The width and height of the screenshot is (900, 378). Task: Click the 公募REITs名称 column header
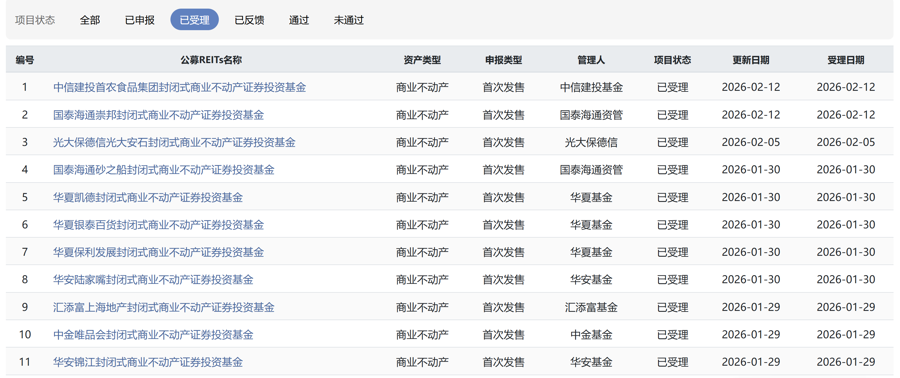211,60
